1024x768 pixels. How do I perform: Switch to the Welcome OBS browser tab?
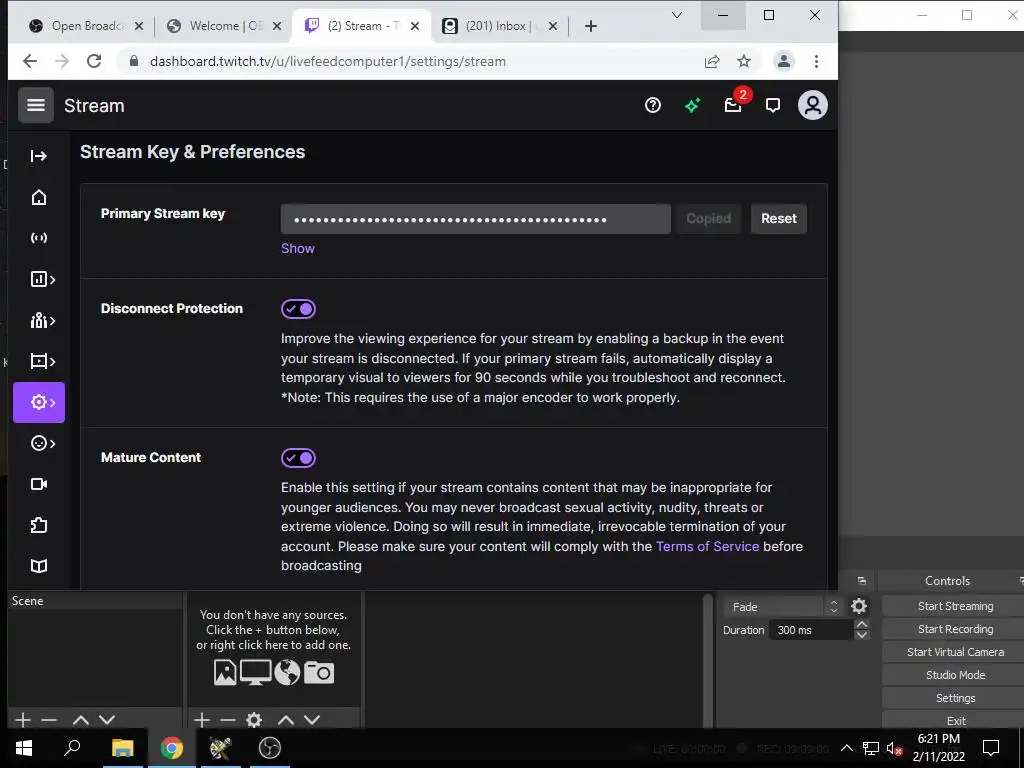click(224, 26)
